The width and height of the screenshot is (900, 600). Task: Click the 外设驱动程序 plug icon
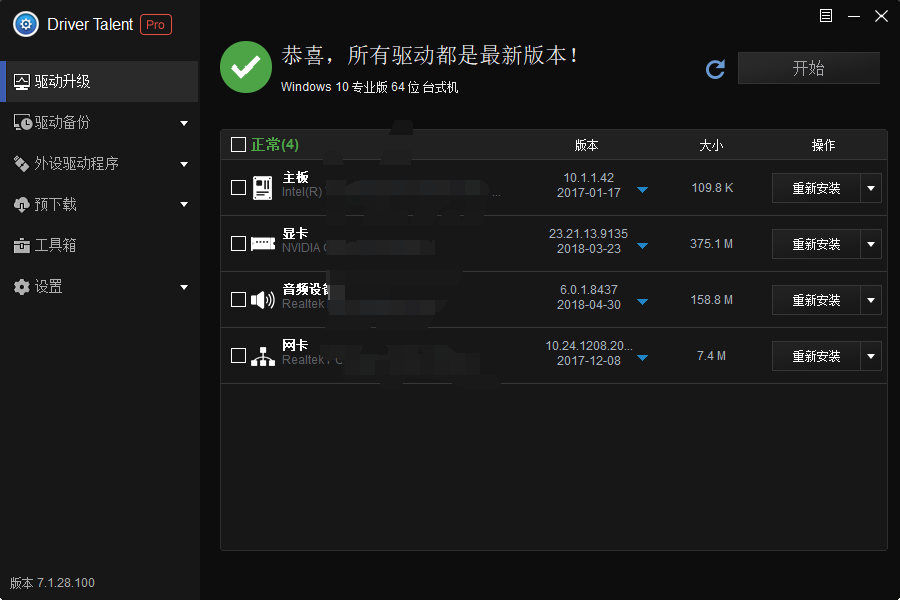21,164
